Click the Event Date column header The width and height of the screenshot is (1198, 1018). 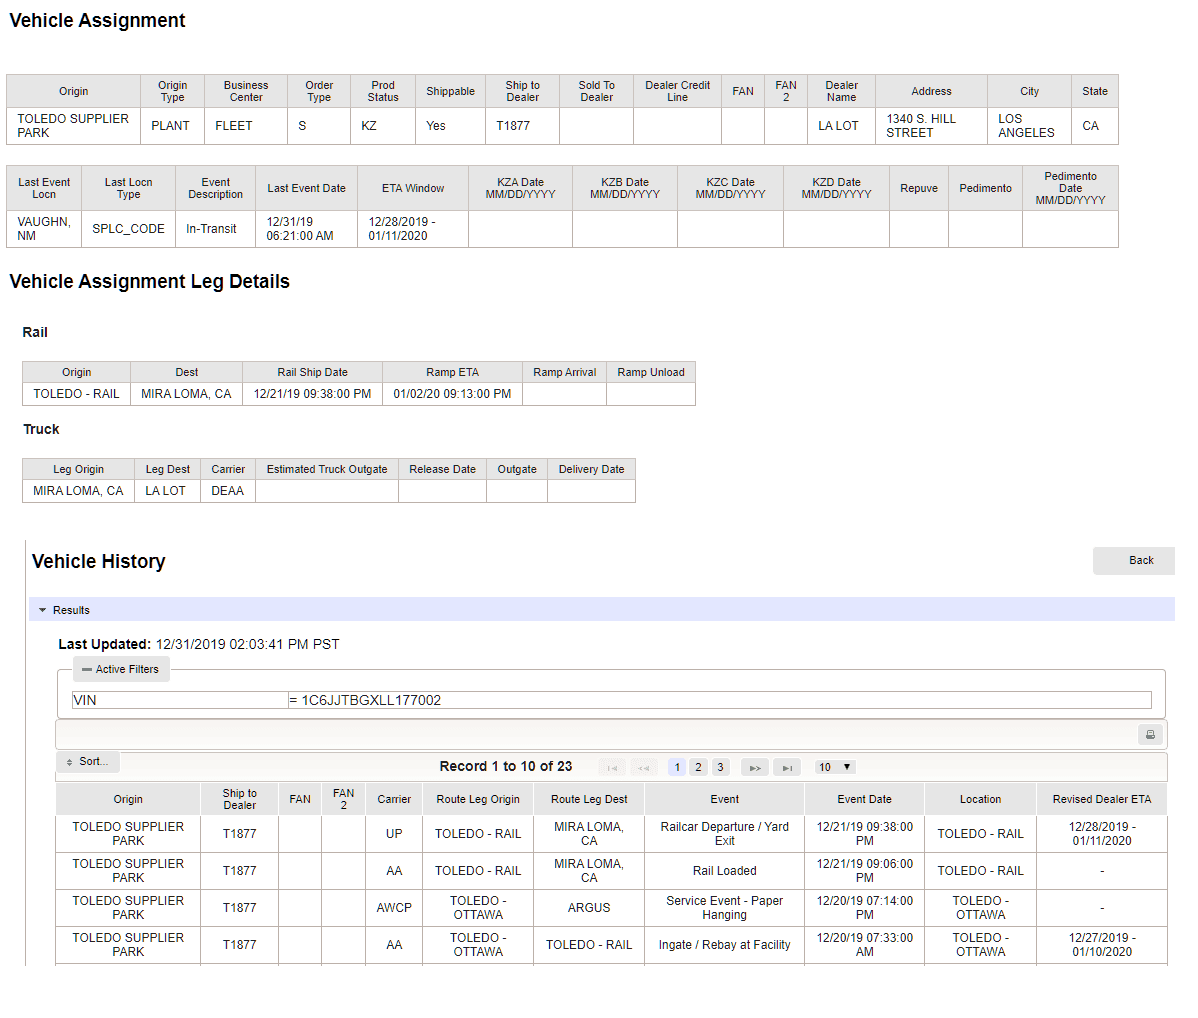click(864, 799)
